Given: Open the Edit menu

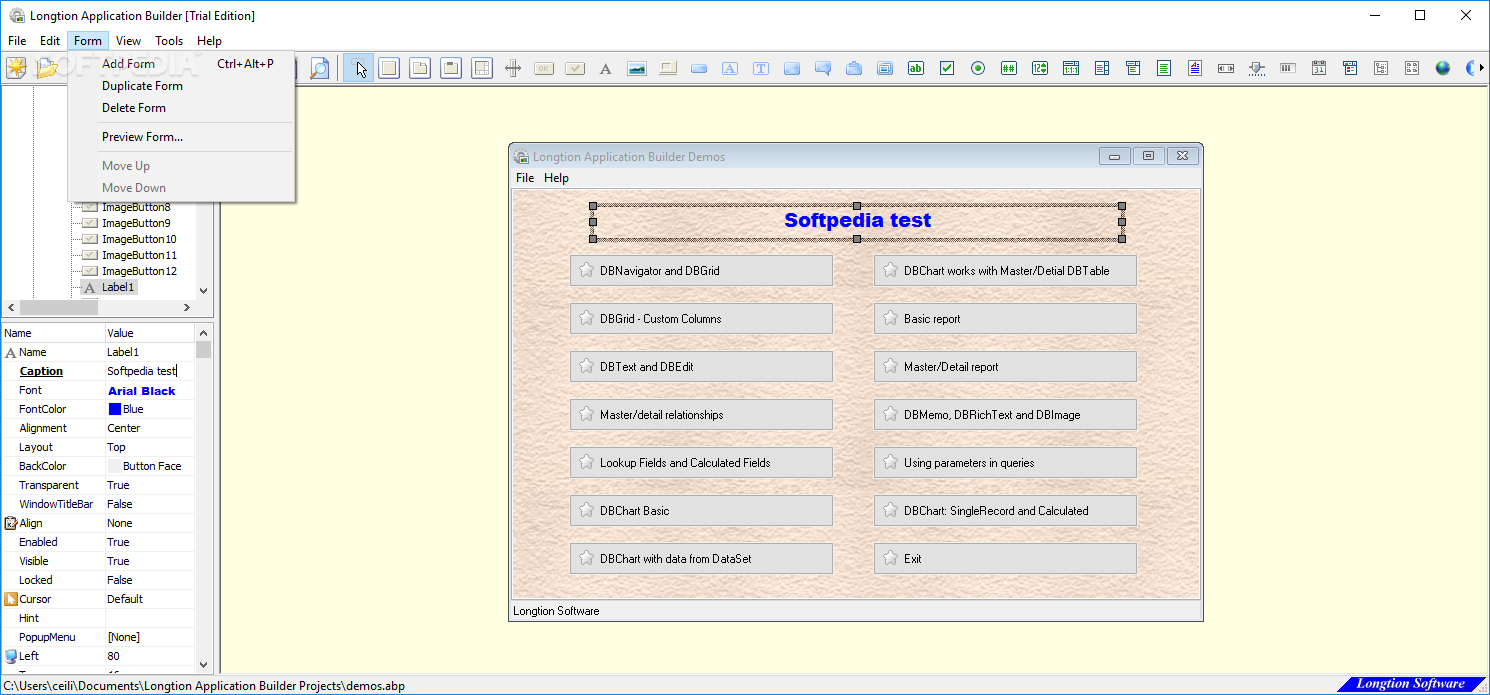Looking at the screenshot, I should (x=50, y=41).
